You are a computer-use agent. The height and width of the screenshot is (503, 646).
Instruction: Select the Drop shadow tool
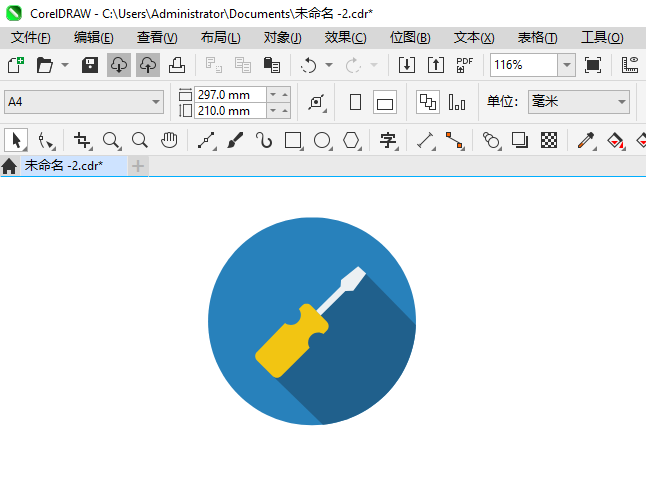click(x=520, y=140)
